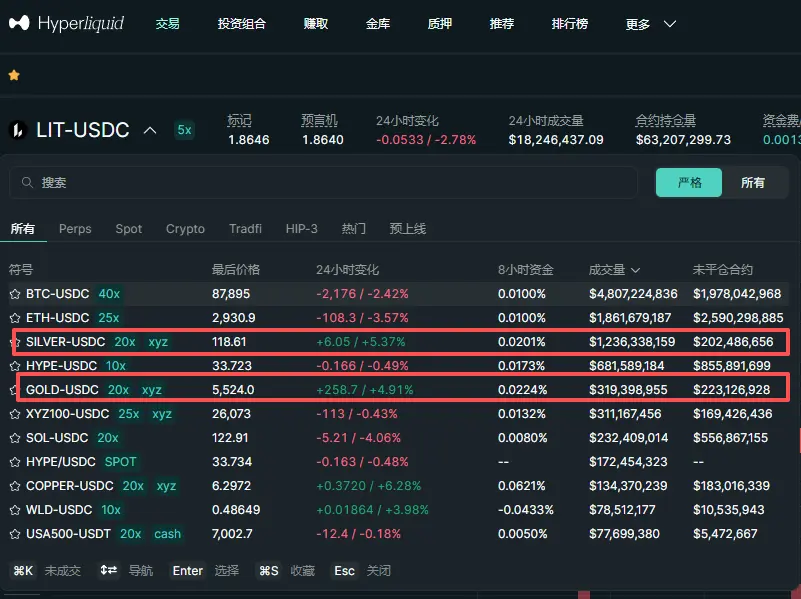Click the $63,207,299.73 open interest value
801x599 pixels.
(683, 140)
